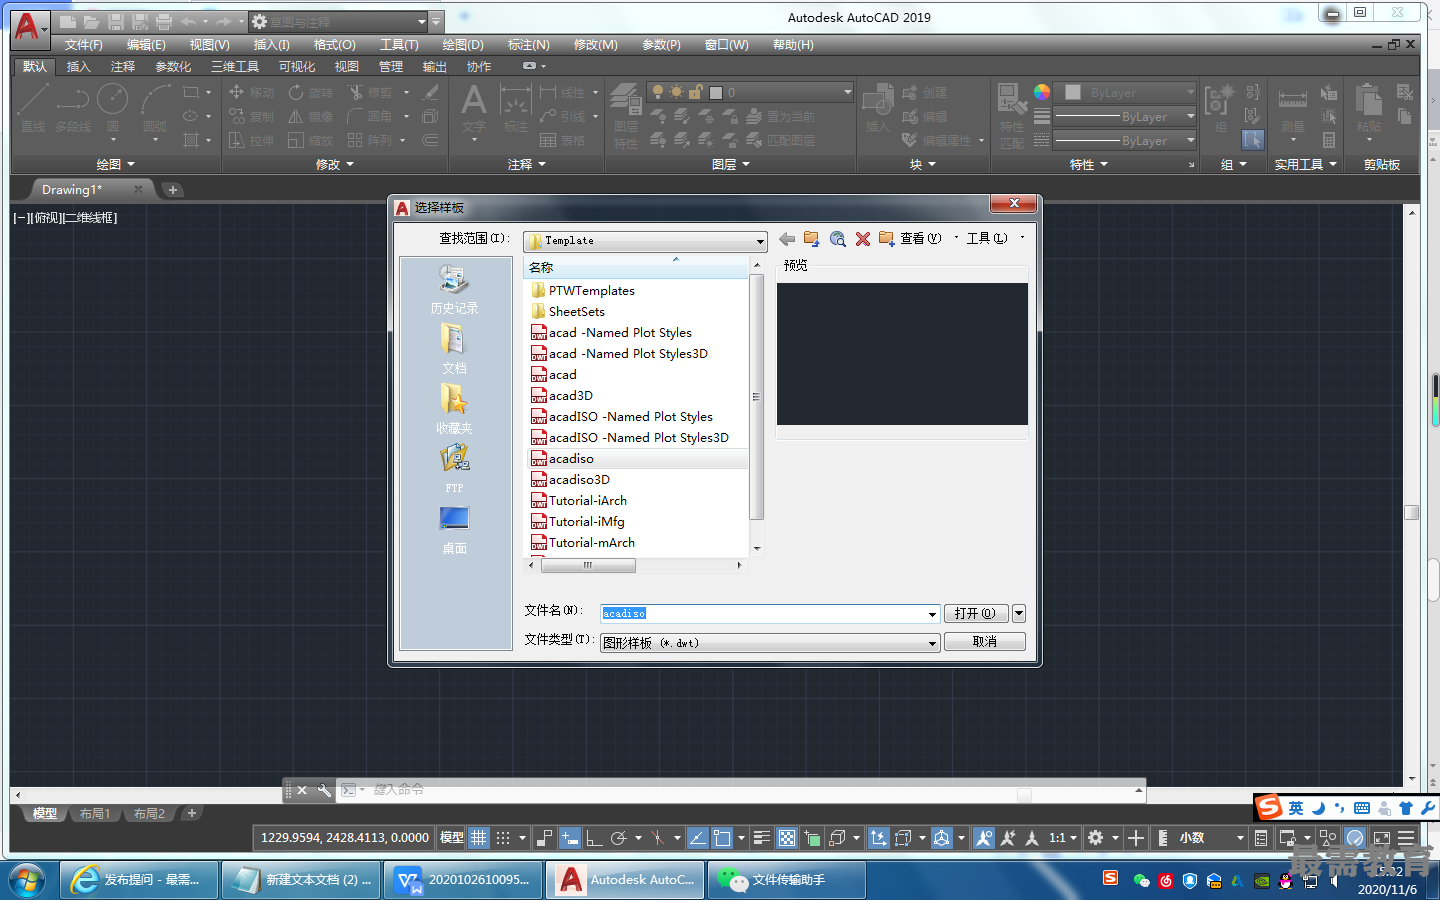Screen dimensions: 1440x900
Task: Click the file name input field
Action: [x=763, y=614]
